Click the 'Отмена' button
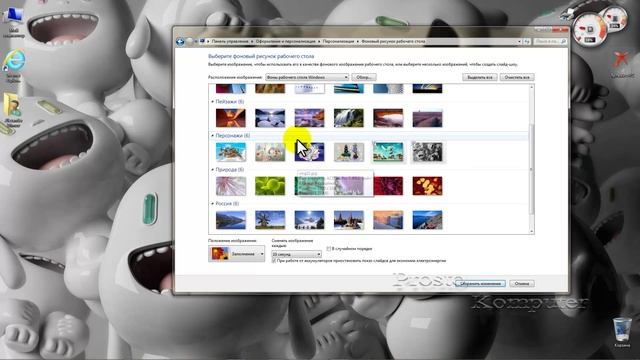640x360 pixels. pyautogui.click(x=522, y=283)
